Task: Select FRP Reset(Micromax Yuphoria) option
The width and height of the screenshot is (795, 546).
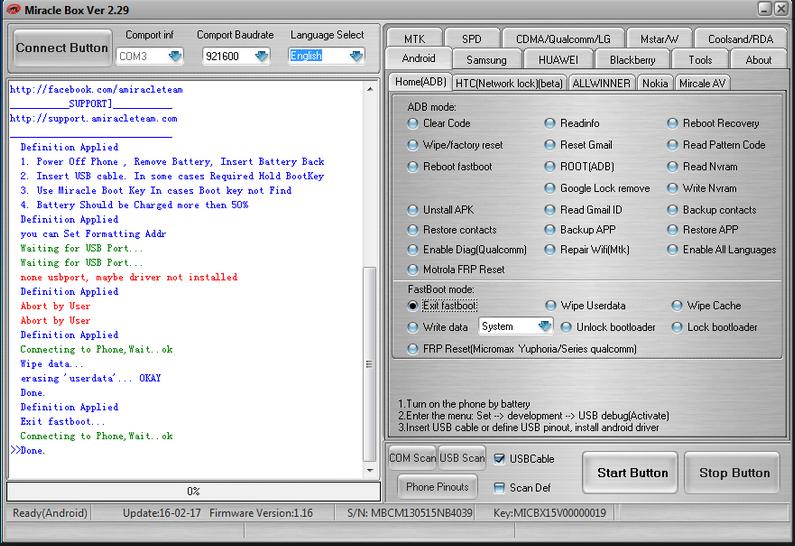Action: [522, 349]
